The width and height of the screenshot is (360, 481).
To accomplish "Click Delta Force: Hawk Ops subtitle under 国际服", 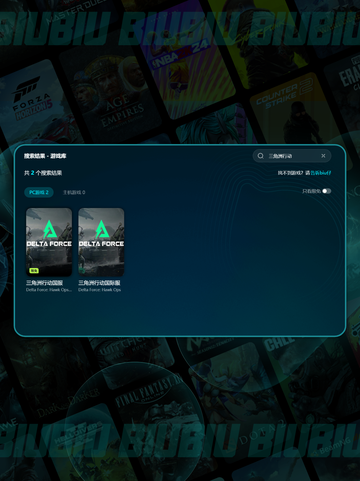I will [99, 290].
